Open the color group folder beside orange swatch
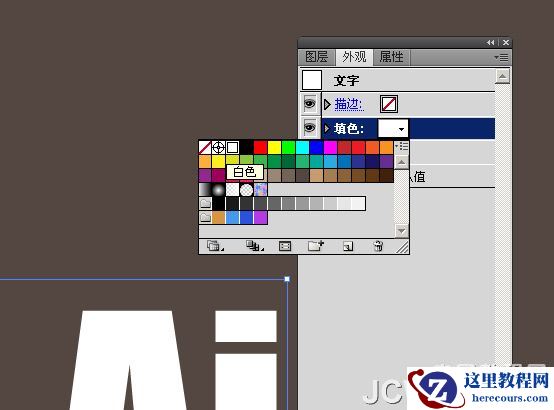 point(205,217)
